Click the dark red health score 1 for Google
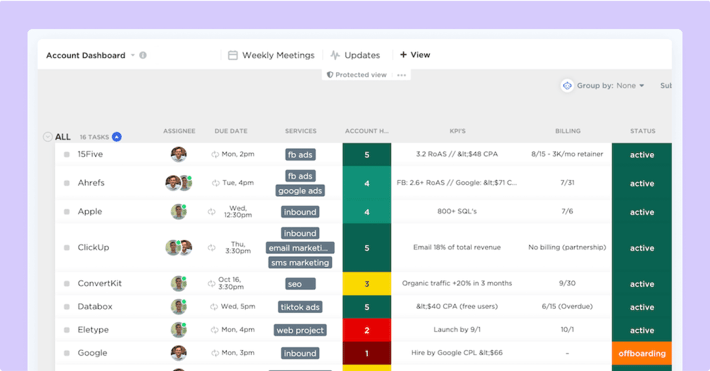The width and height of the screenshot is (710, 371). pyautogui.click(x=367, y=353)
